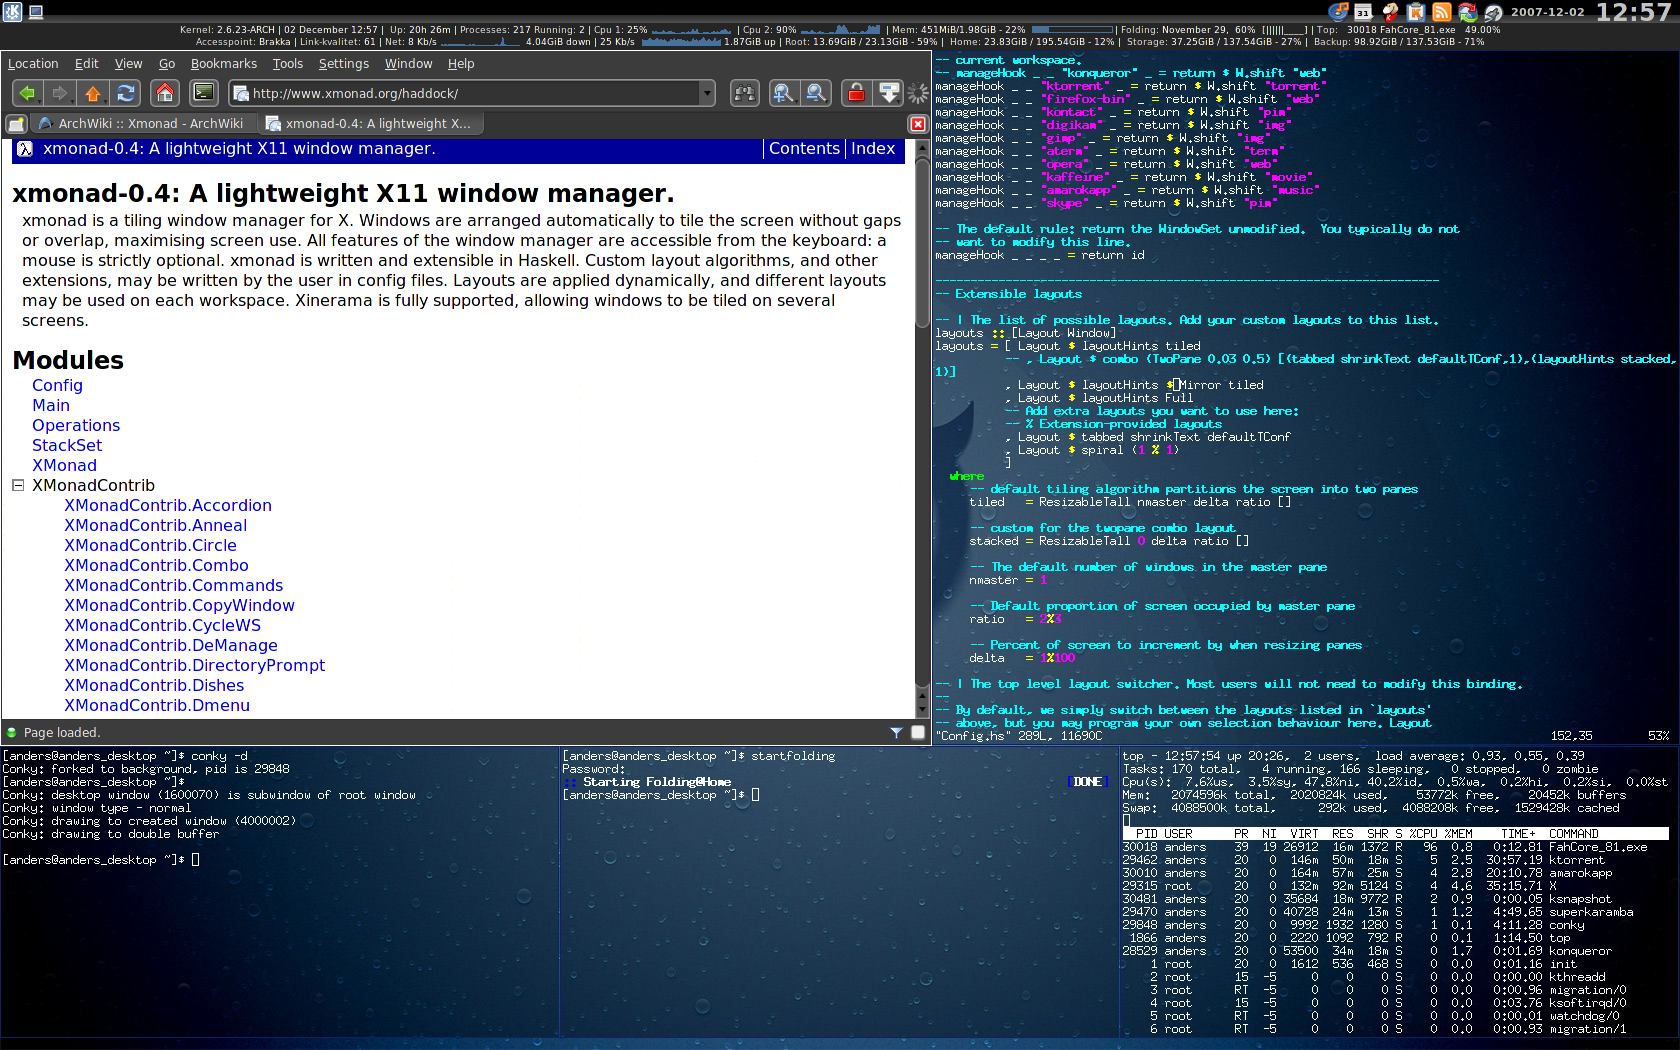Image resolution: width=1680 pixels, height=1050 pixels.
Task: Open the Main module link
Action: (x=51, y=405)
